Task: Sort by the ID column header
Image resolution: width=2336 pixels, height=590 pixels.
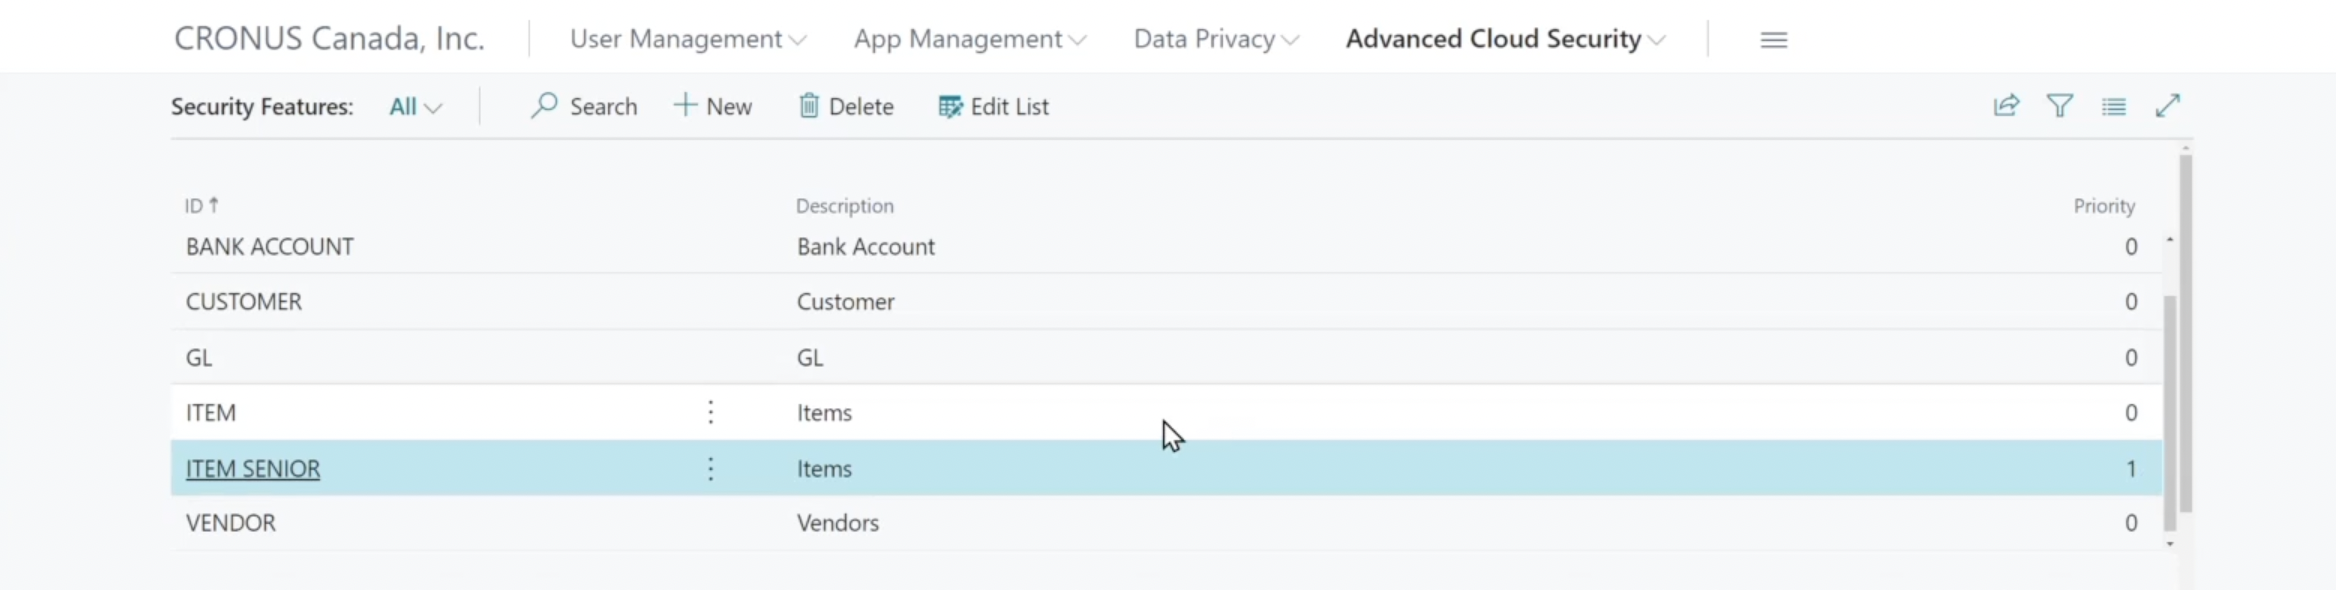Action: [200, 205]
